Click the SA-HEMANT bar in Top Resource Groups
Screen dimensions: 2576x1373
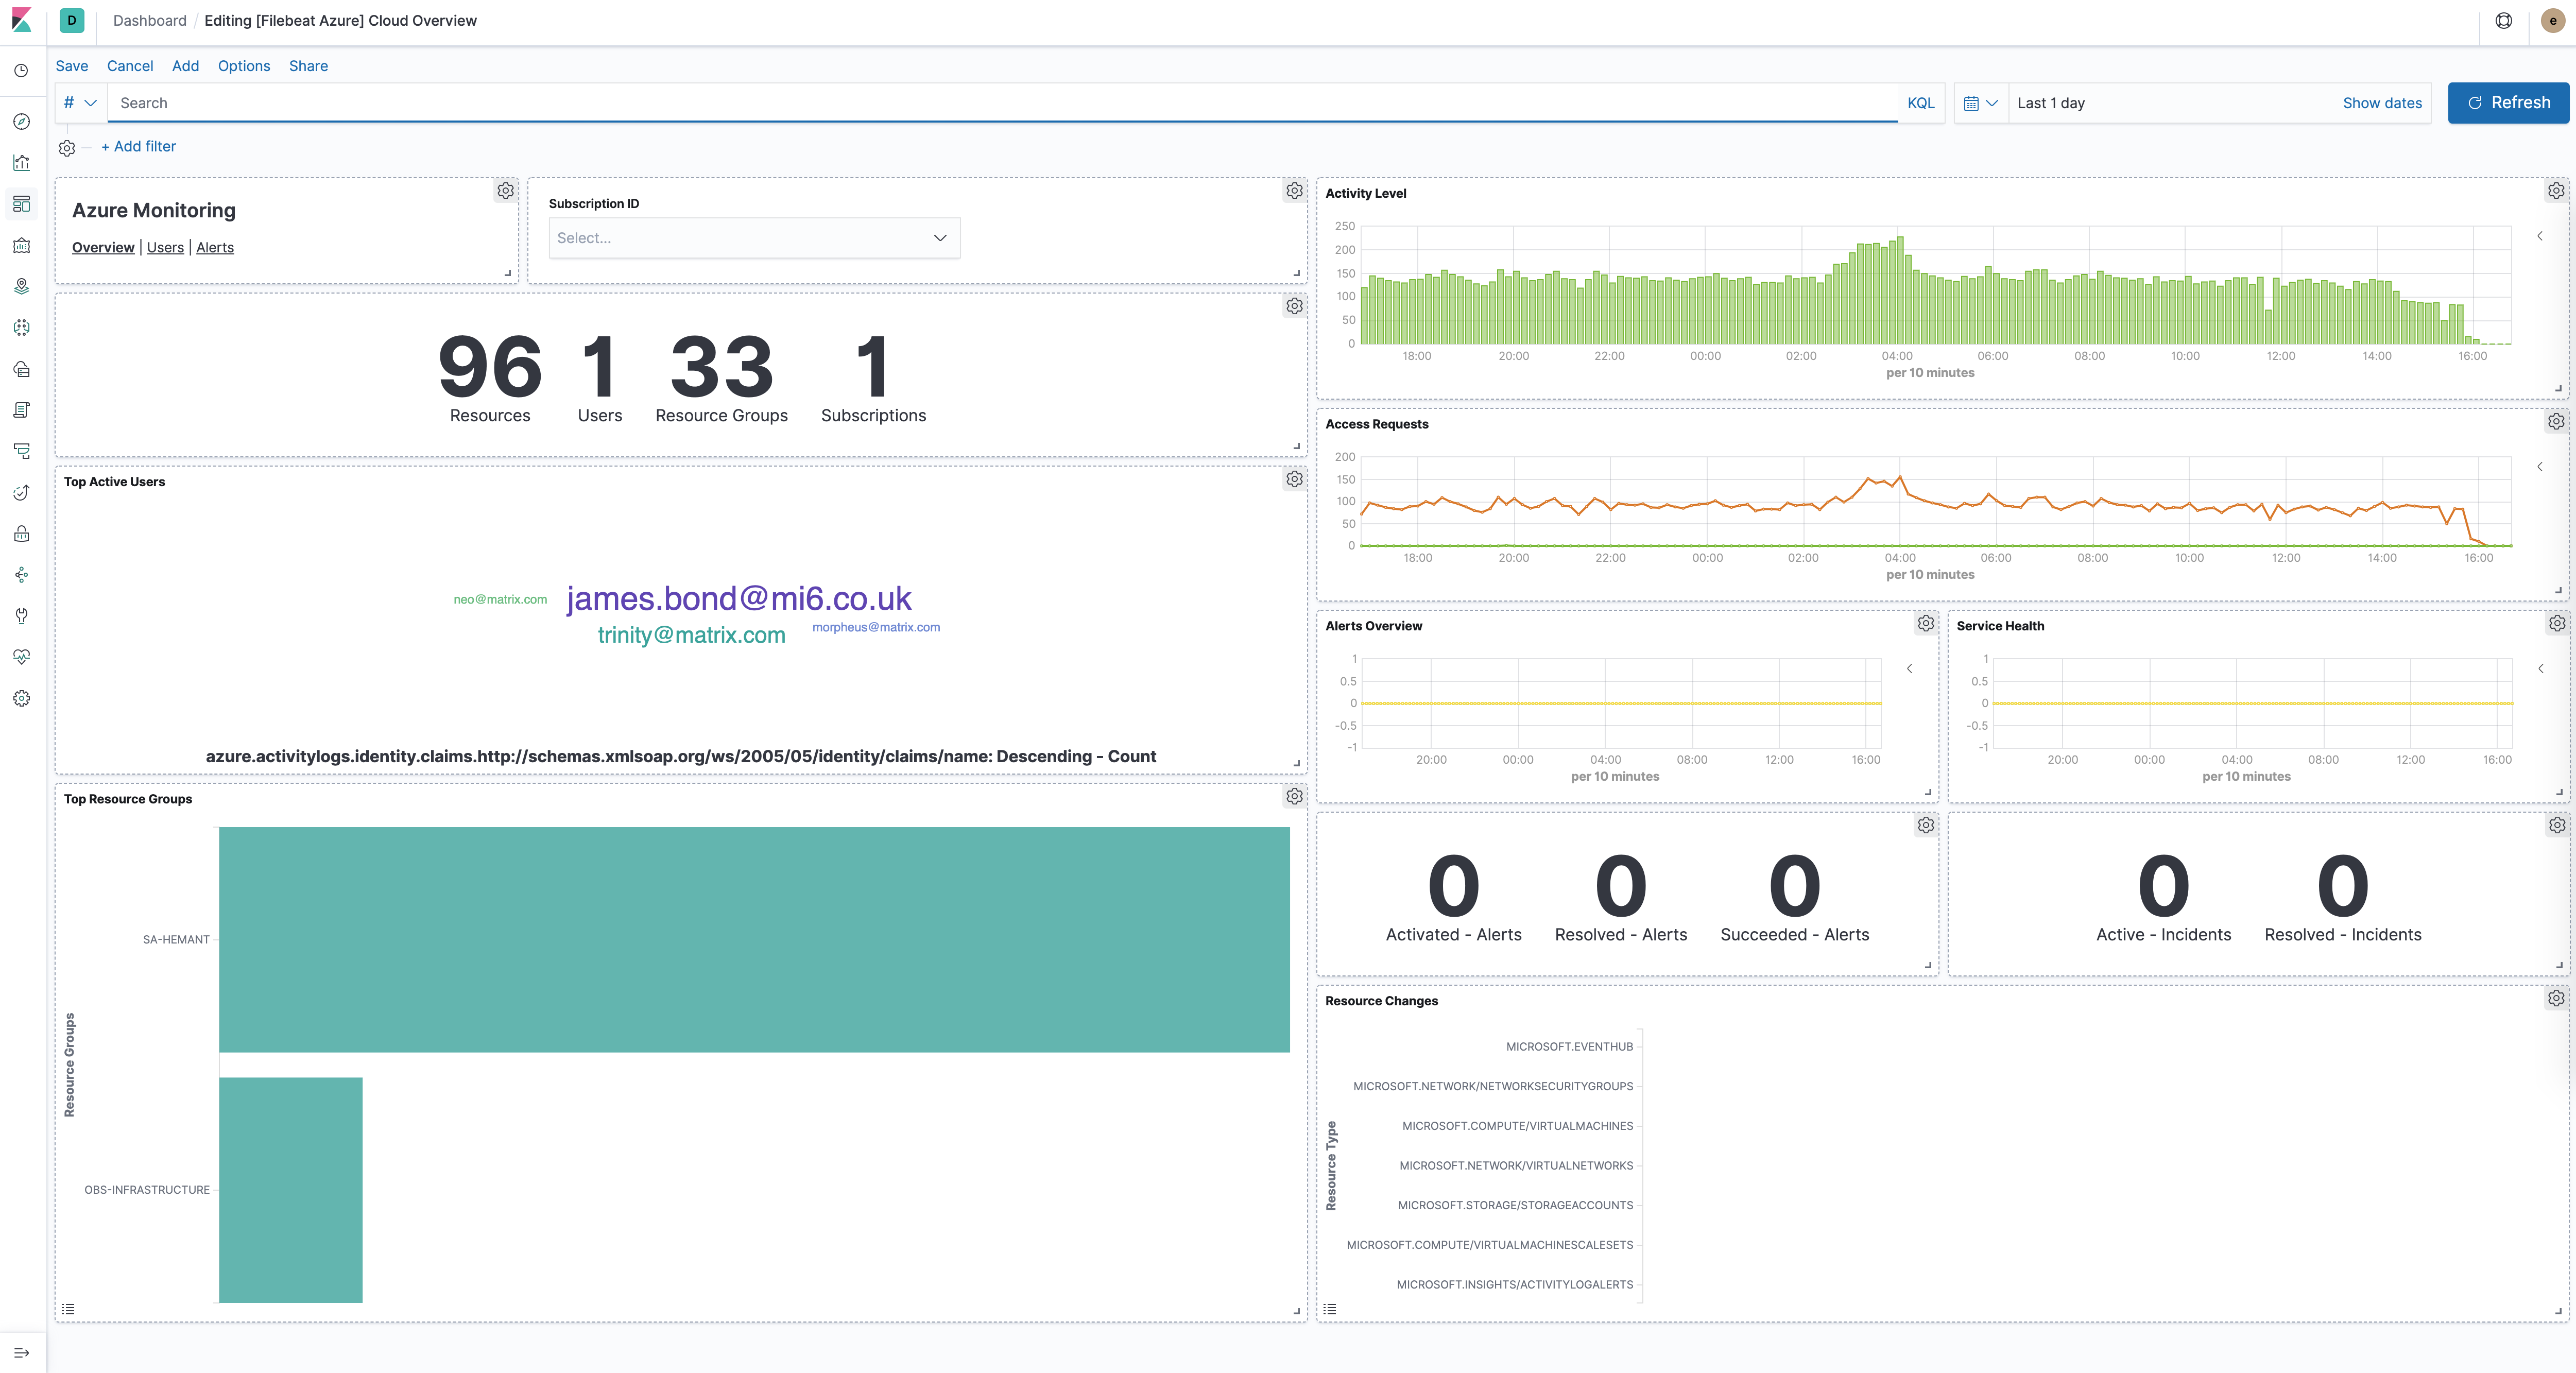750,939
